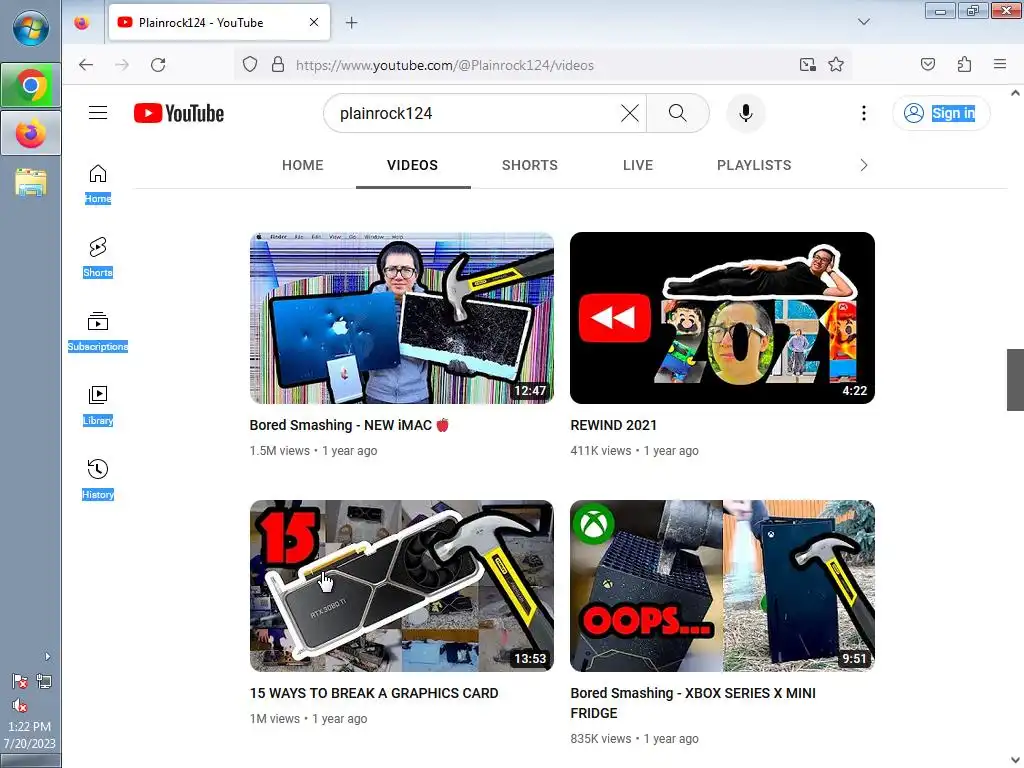Click the YouTube logo

pos(179,113)
